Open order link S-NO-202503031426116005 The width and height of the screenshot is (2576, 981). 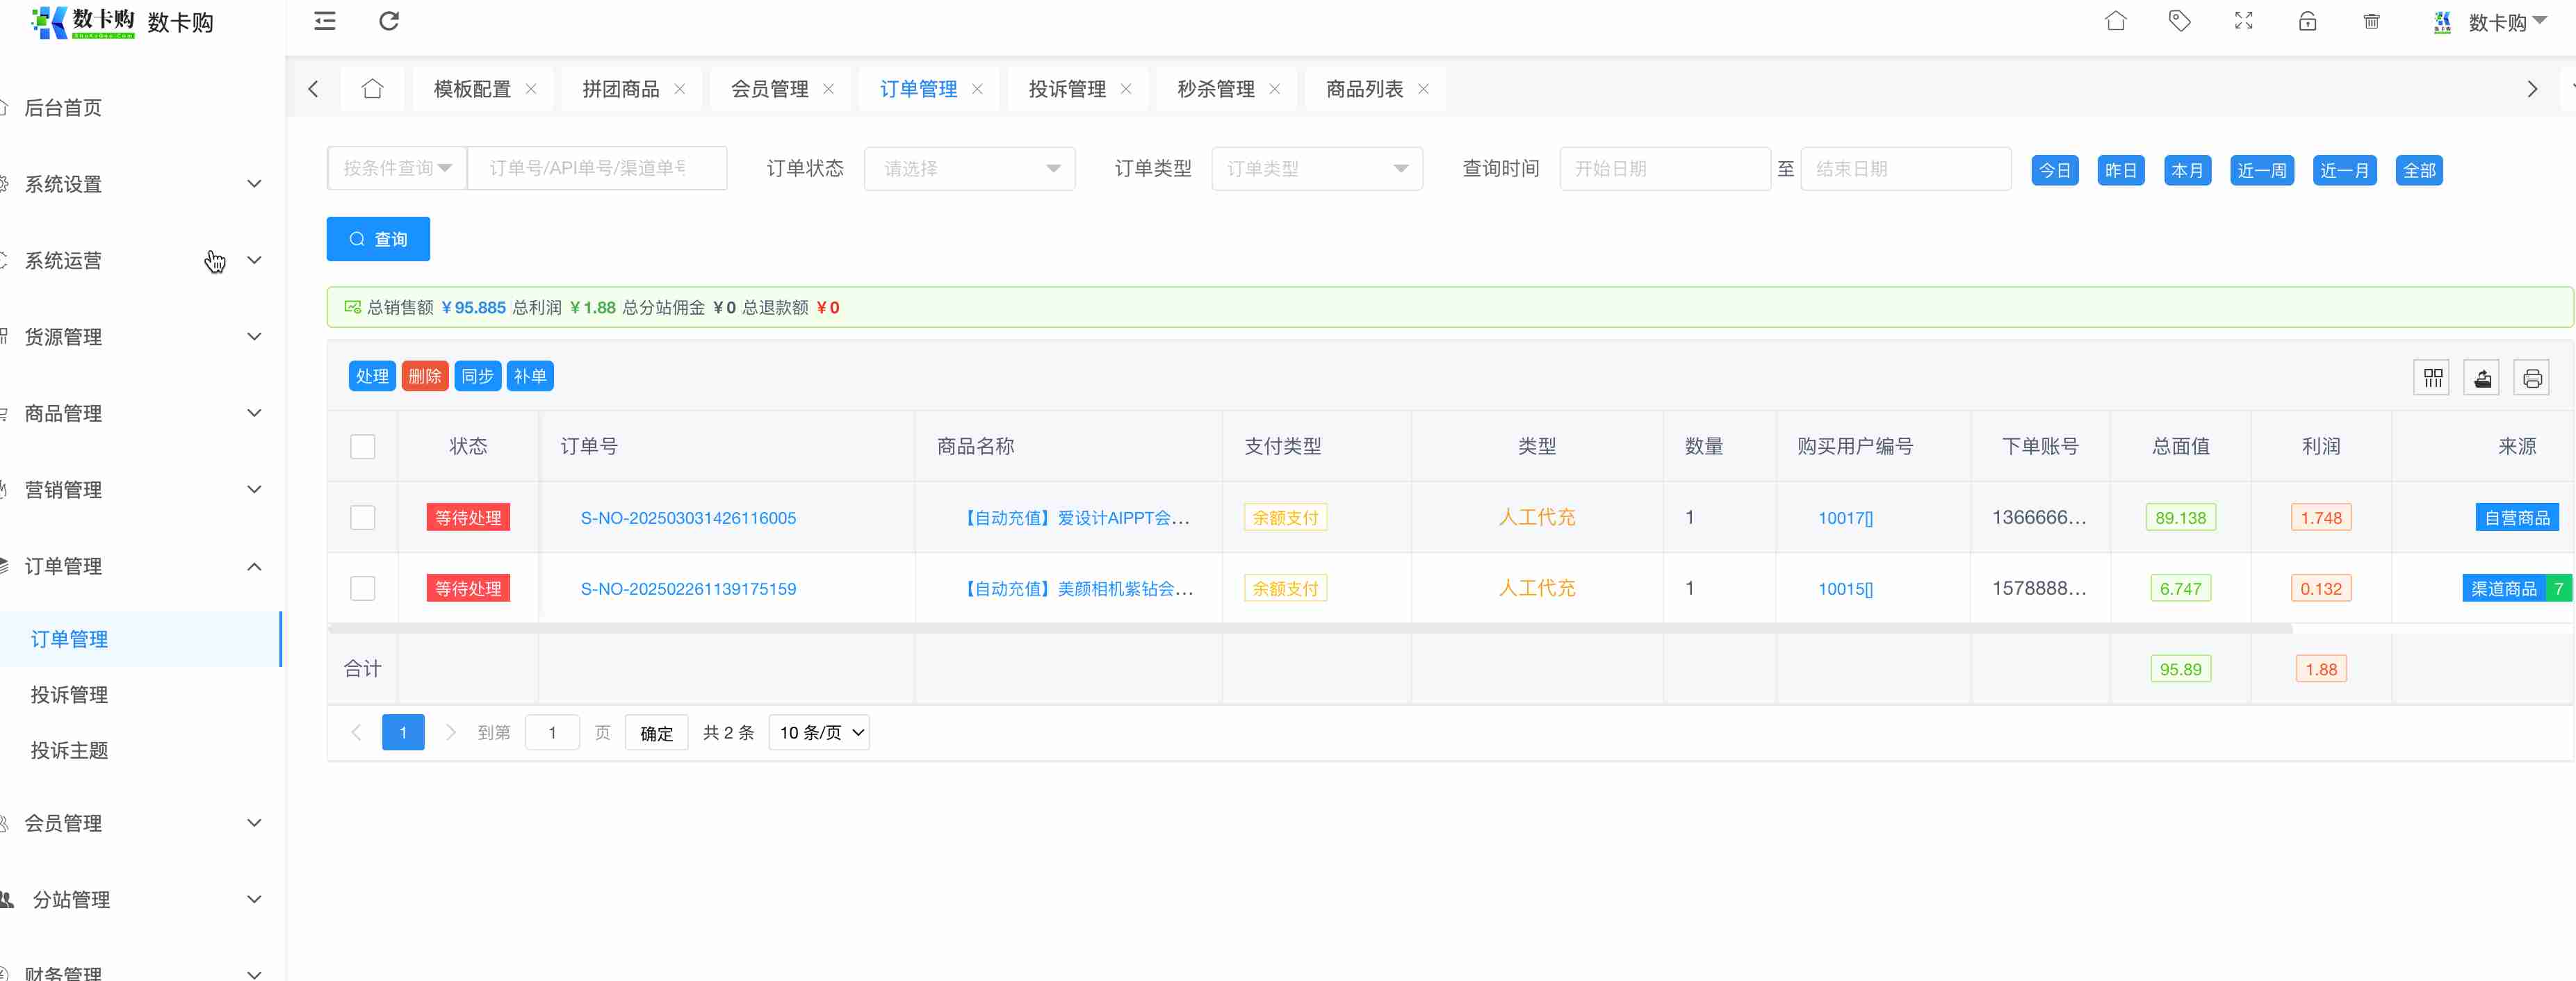pyautogui.click(x=688, y=518)
